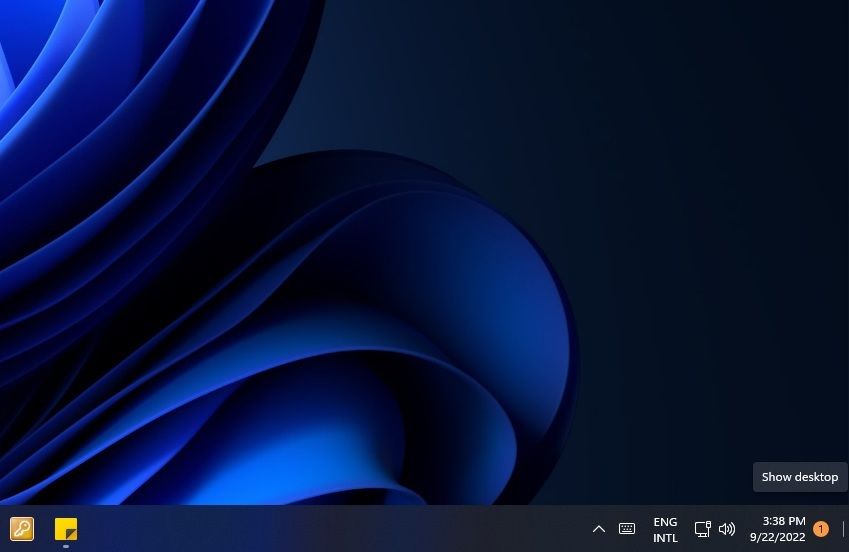Screen dimensions: 849x552
Task: Open the orange notification count badge
Action: pos(821,529)
